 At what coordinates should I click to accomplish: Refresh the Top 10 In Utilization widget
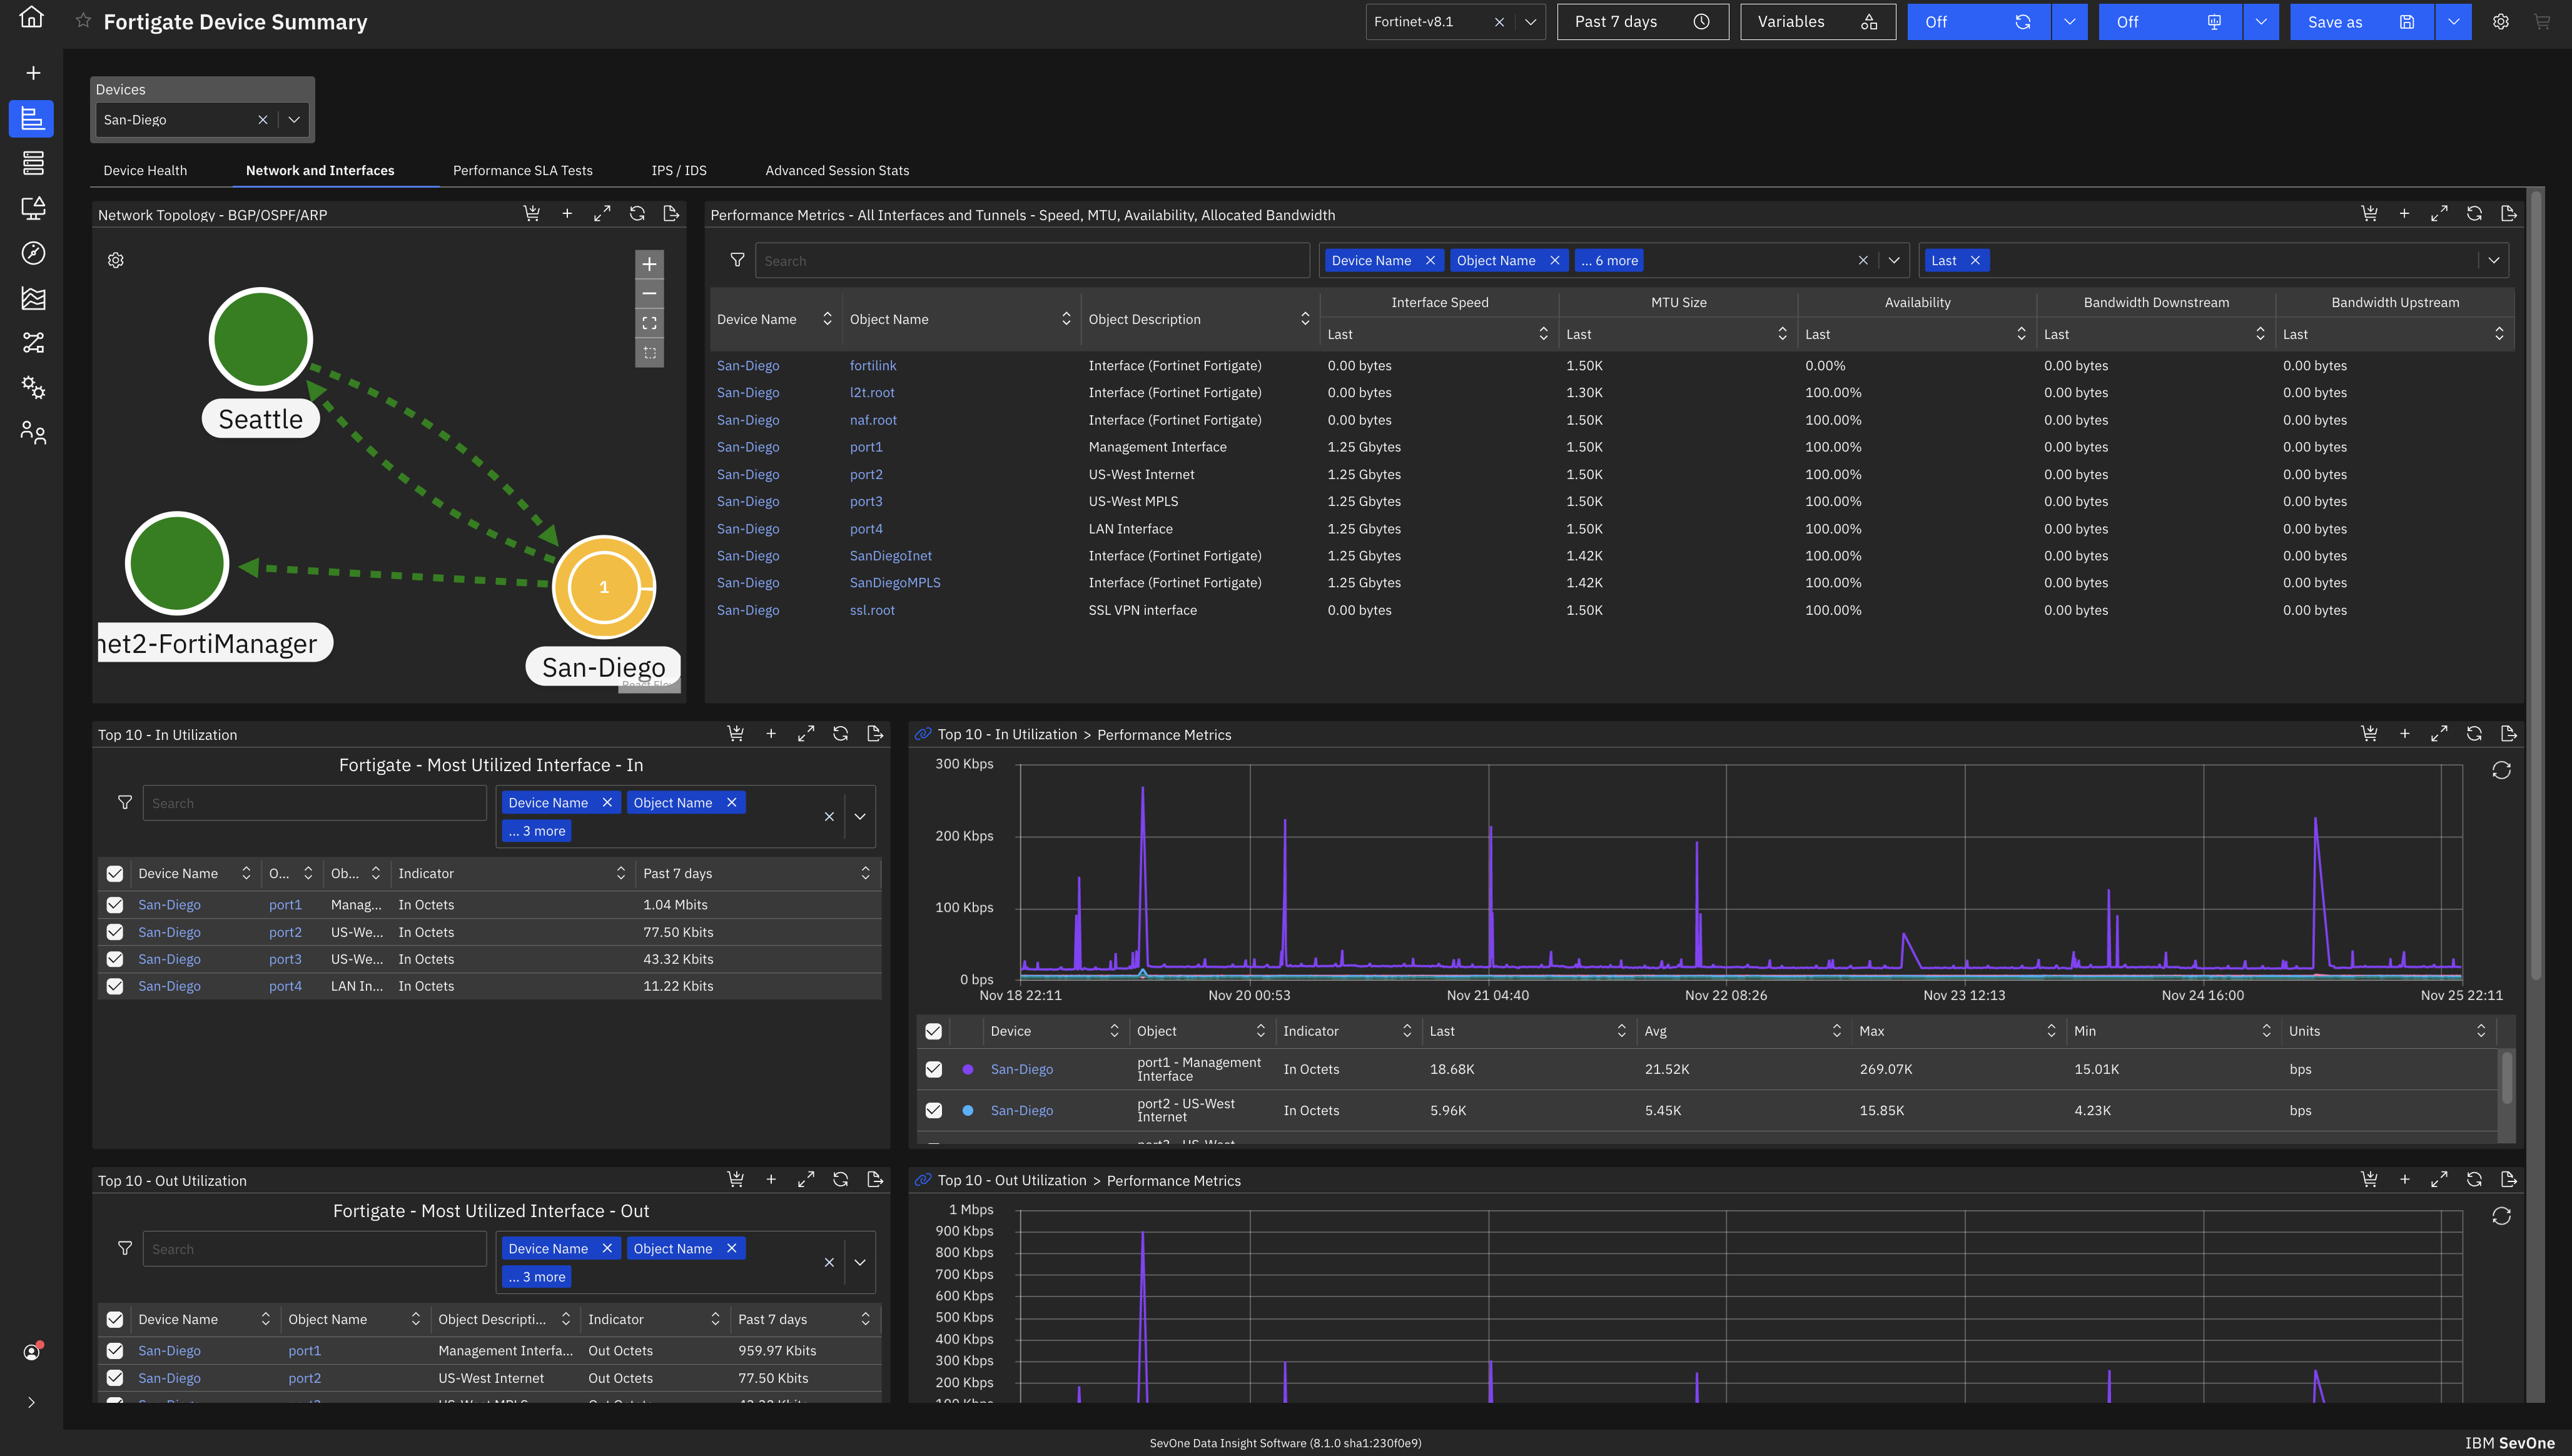840,734
